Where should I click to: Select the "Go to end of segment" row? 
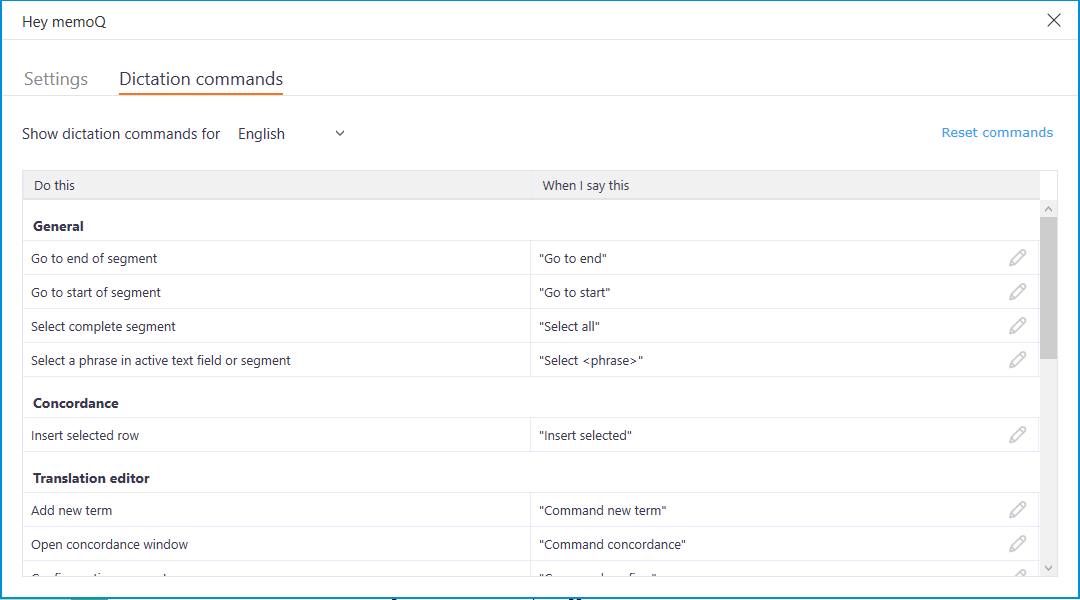coord(94,258)
